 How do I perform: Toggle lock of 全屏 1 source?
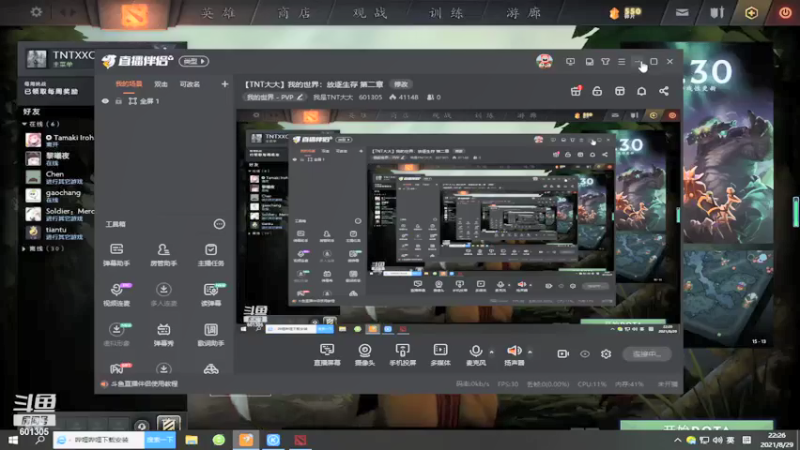click(118, 101)
